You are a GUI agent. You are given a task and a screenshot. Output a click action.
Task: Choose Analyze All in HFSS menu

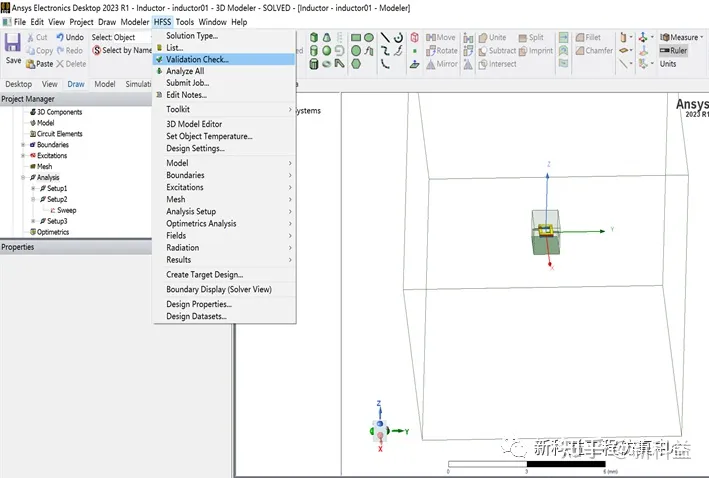tap(224, 71)
